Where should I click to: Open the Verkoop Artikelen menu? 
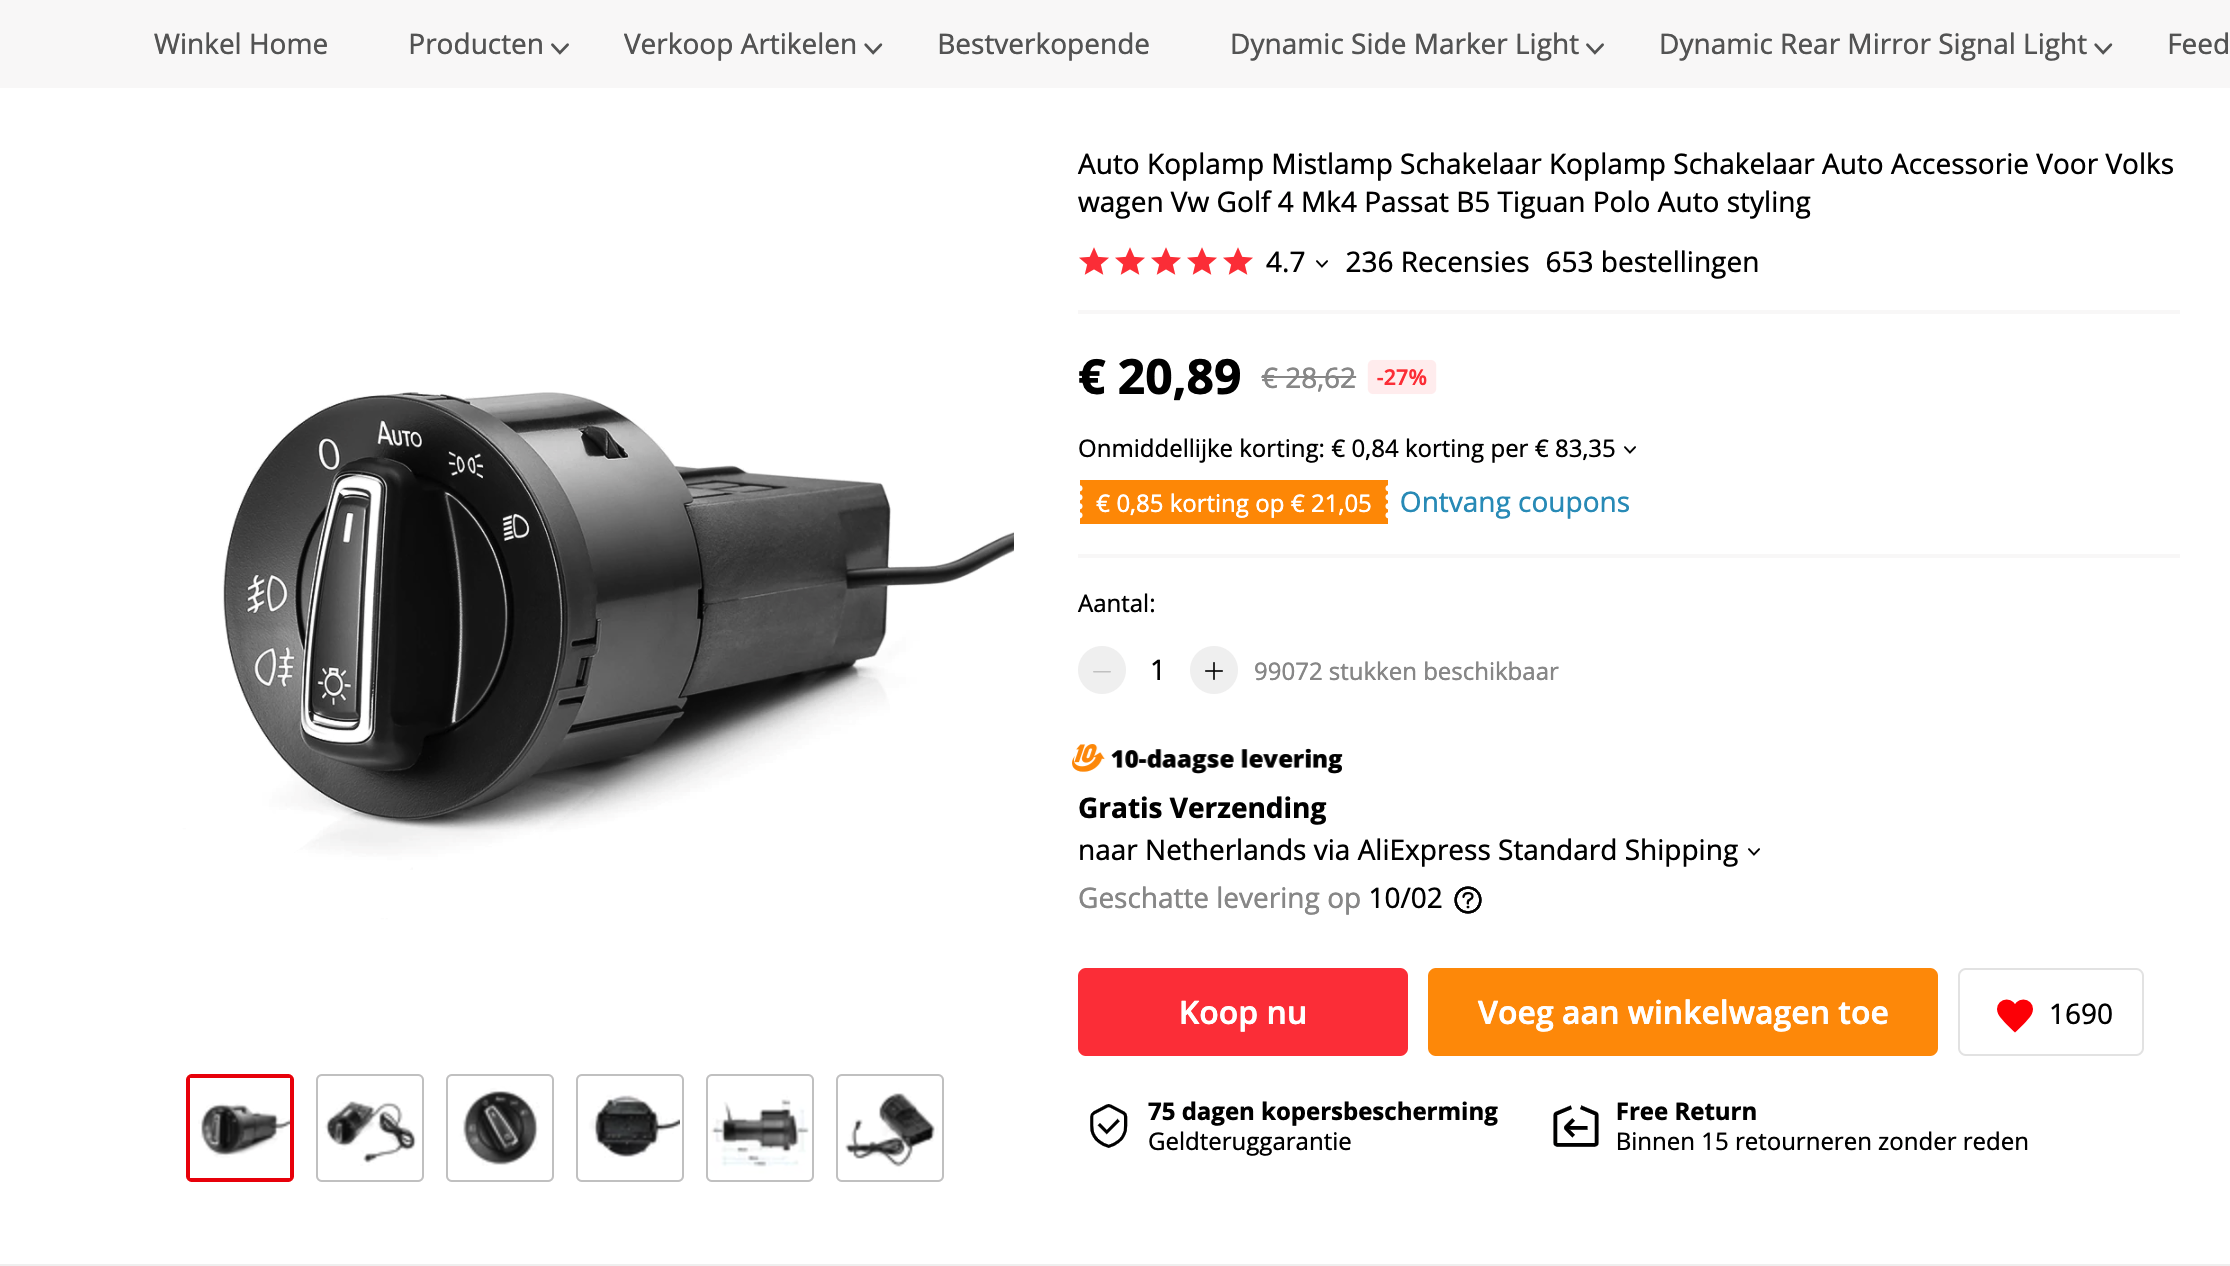point(752,45)
